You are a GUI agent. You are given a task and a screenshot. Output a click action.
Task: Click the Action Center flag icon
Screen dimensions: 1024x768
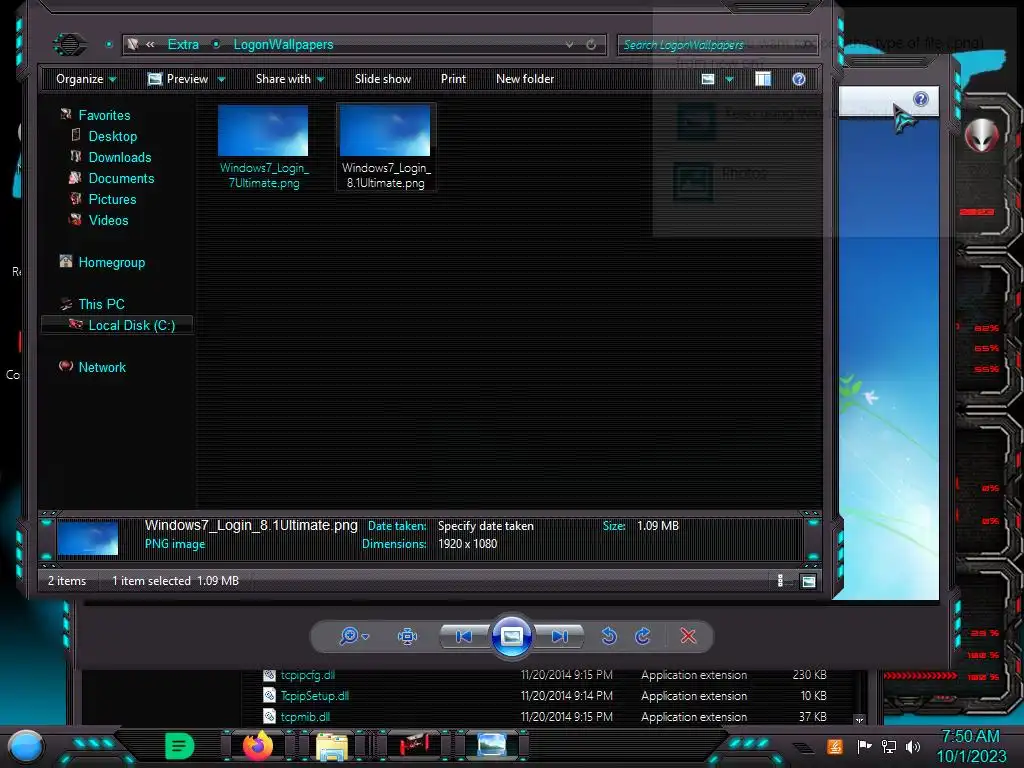(x=865, y=746)
